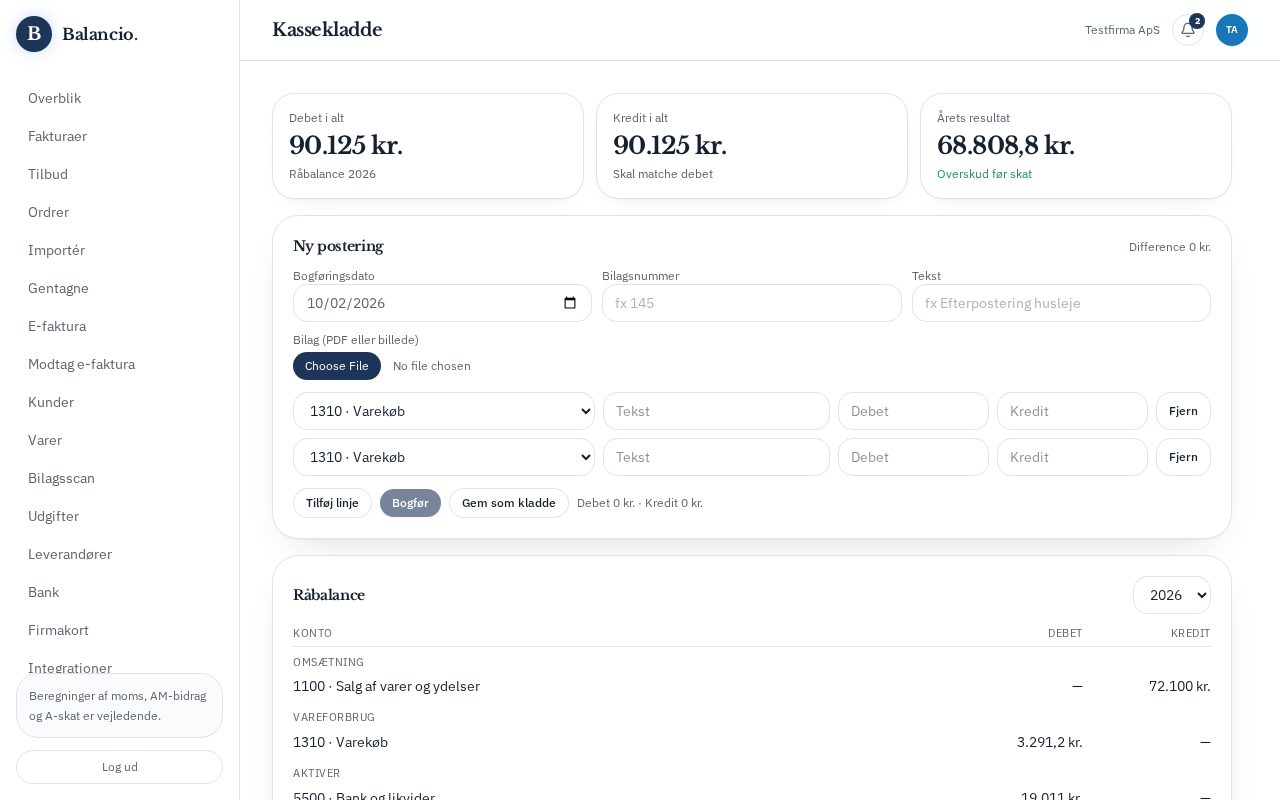The width and height of the screenshot is (1280, 800).
Task: Focus the second line's Debet field
Action: pyautogui.click(x=913, y=457)
